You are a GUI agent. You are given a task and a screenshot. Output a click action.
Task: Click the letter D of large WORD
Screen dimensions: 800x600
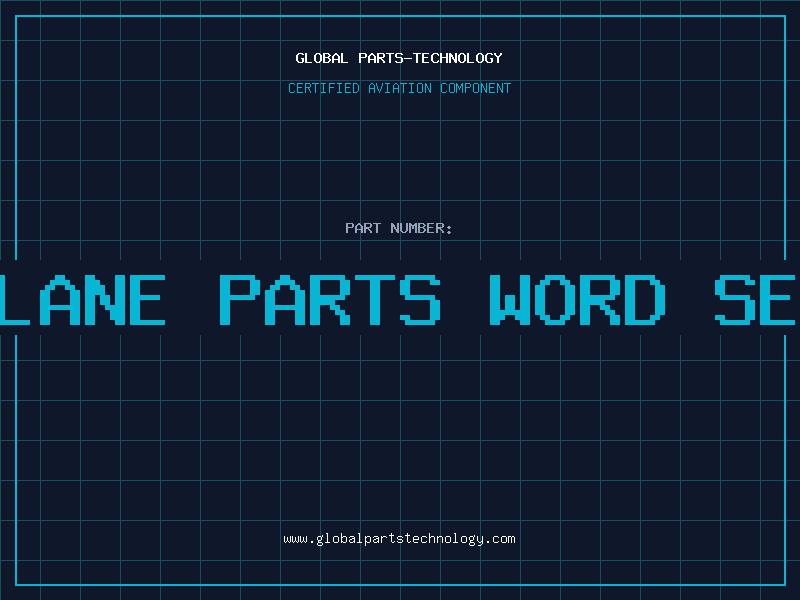[x=645, y=300]
